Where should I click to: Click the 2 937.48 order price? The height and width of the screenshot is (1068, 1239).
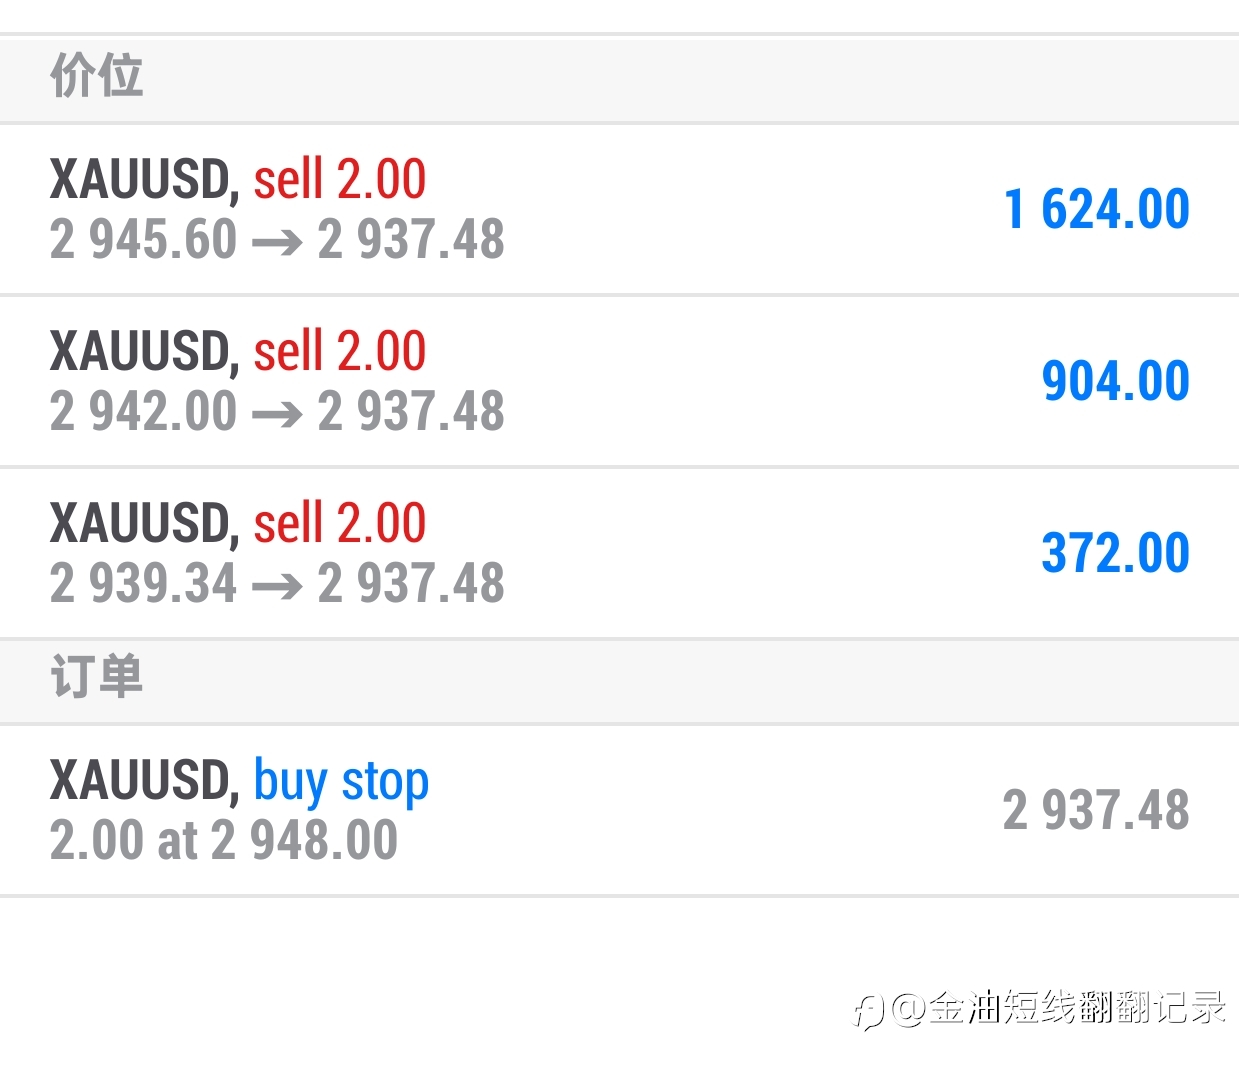pos(1097,811)
